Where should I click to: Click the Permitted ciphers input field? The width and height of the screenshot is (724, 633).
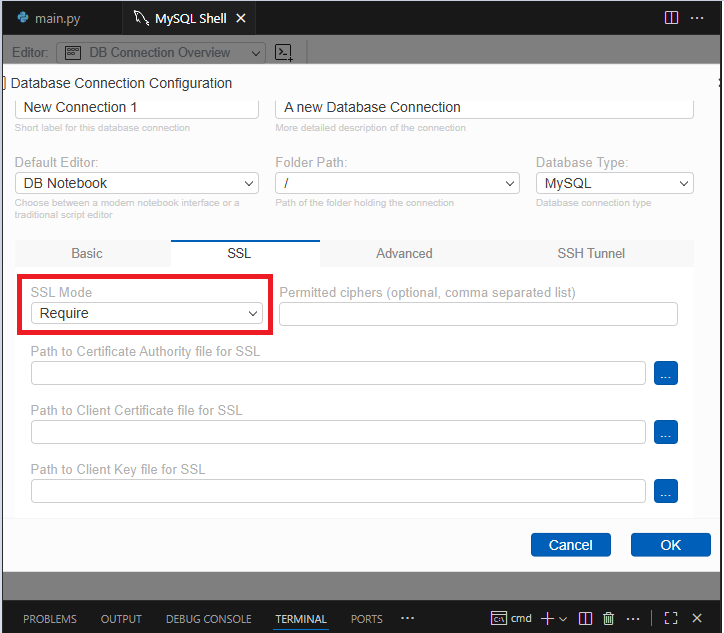pos(478,314)
